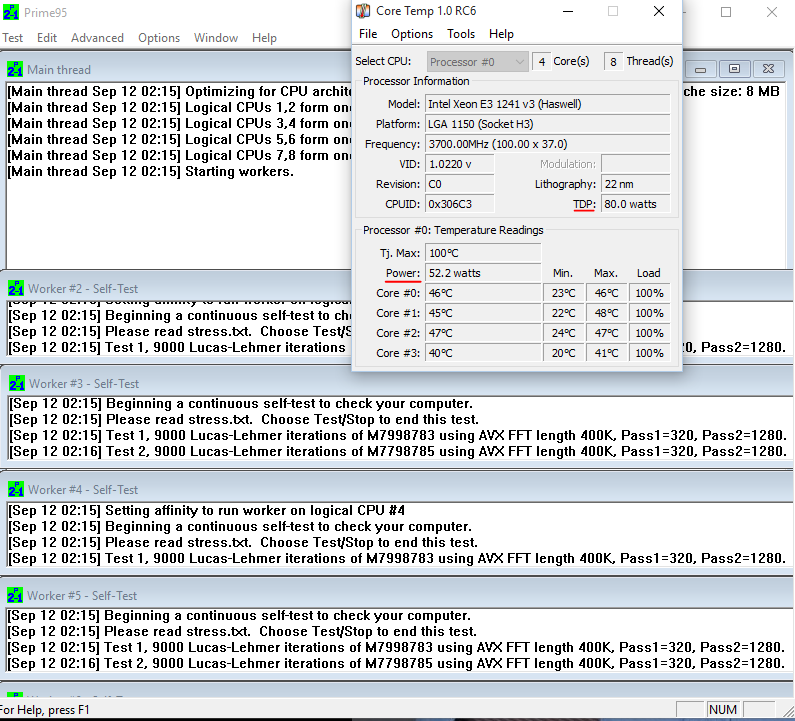Click the Core #3 load 100% value
The height and width of the screenshot is (721, 795).
click(x=649, y=353)
